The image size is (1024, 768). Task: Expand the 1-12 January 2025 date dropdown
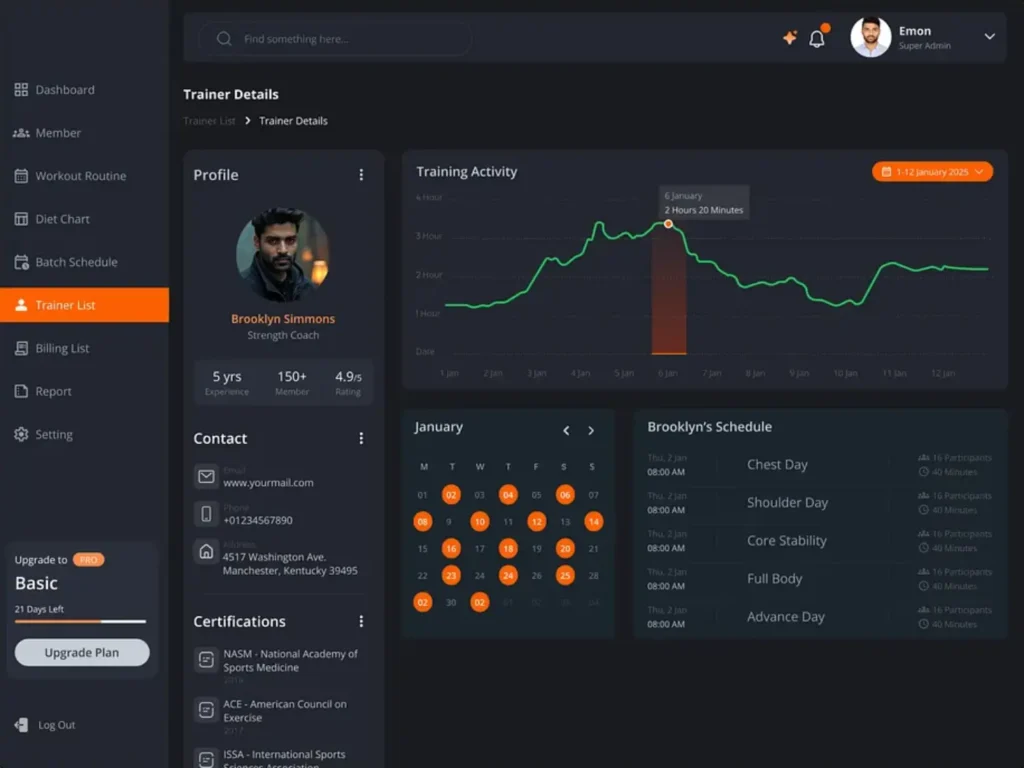pyautogui.click(x=932, y=172)
